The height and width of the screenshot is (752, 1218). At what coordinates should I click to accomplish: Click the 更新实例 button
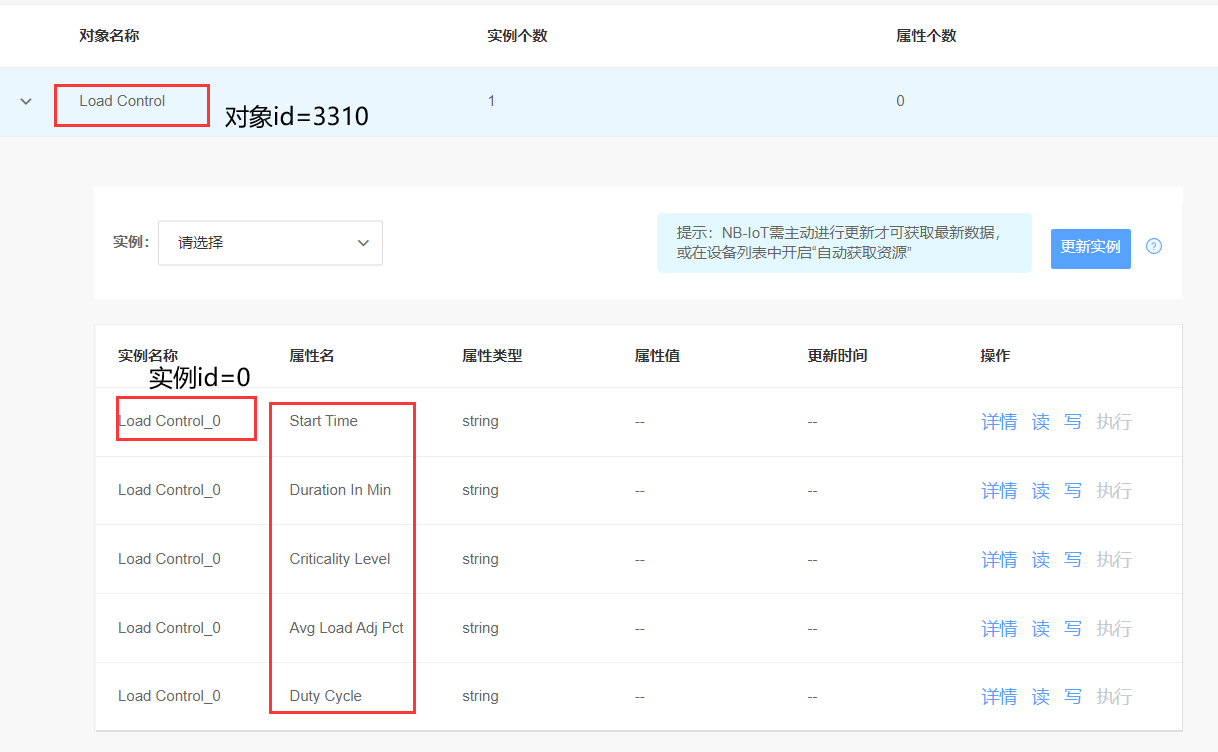click(1090, 248)
